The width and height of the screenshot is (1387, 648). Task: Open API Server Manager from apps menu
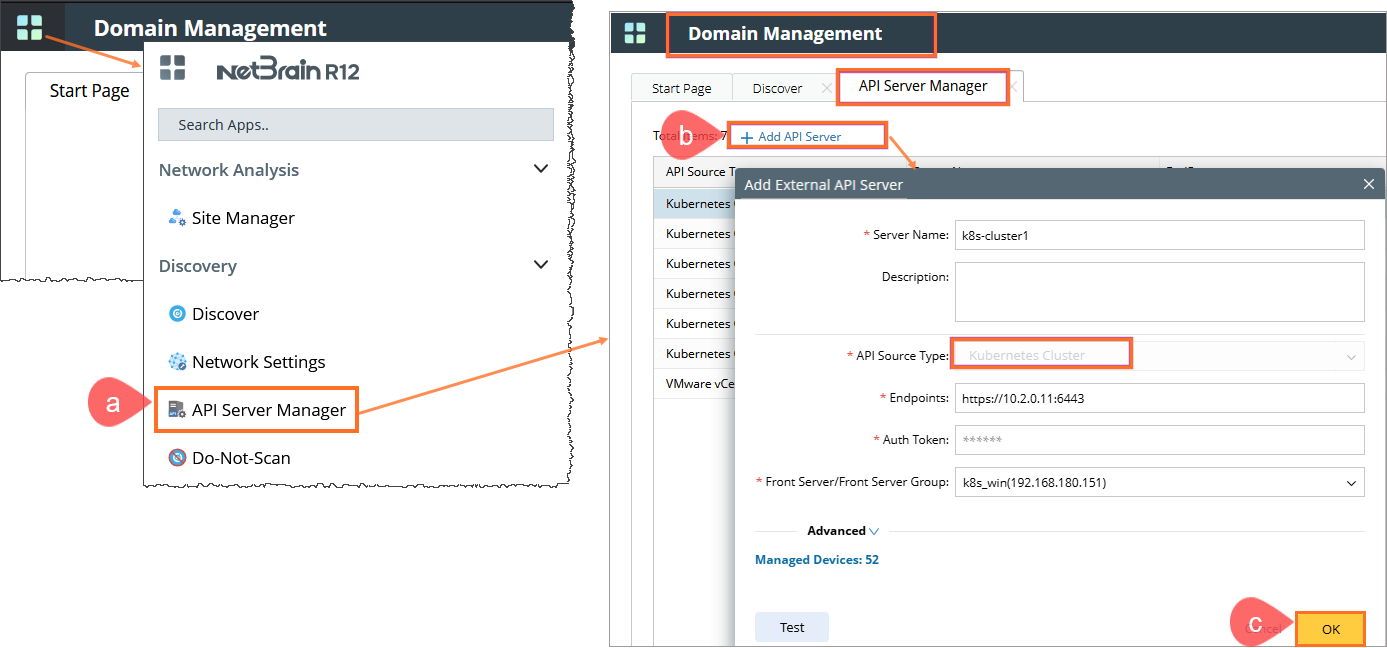tap(269, 410)
